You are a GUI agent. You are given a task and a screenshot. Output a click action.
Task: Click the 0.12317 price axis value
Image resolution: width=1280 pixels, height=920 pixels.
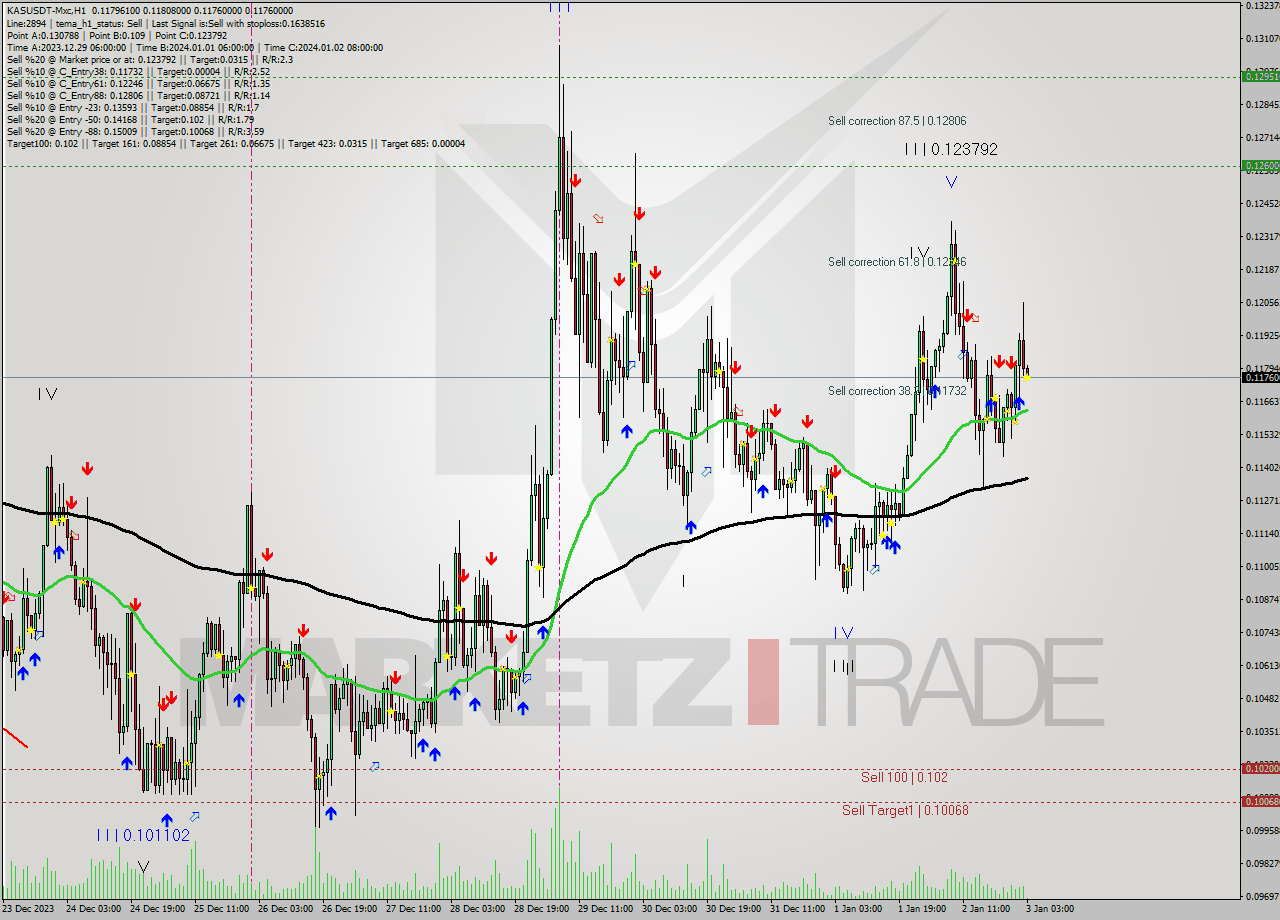[x=1262, y=236]
